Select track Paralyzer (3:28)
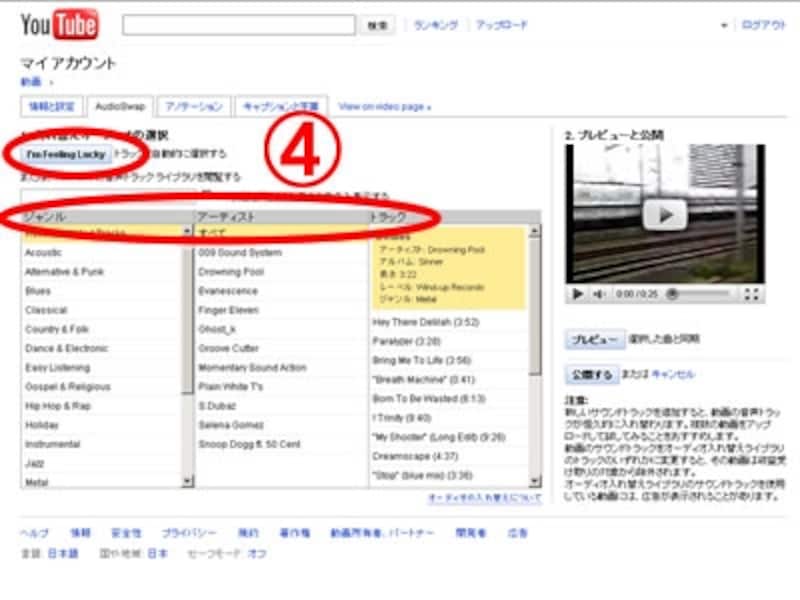This screenshot has width=800, height=600. tap(406, 341)
